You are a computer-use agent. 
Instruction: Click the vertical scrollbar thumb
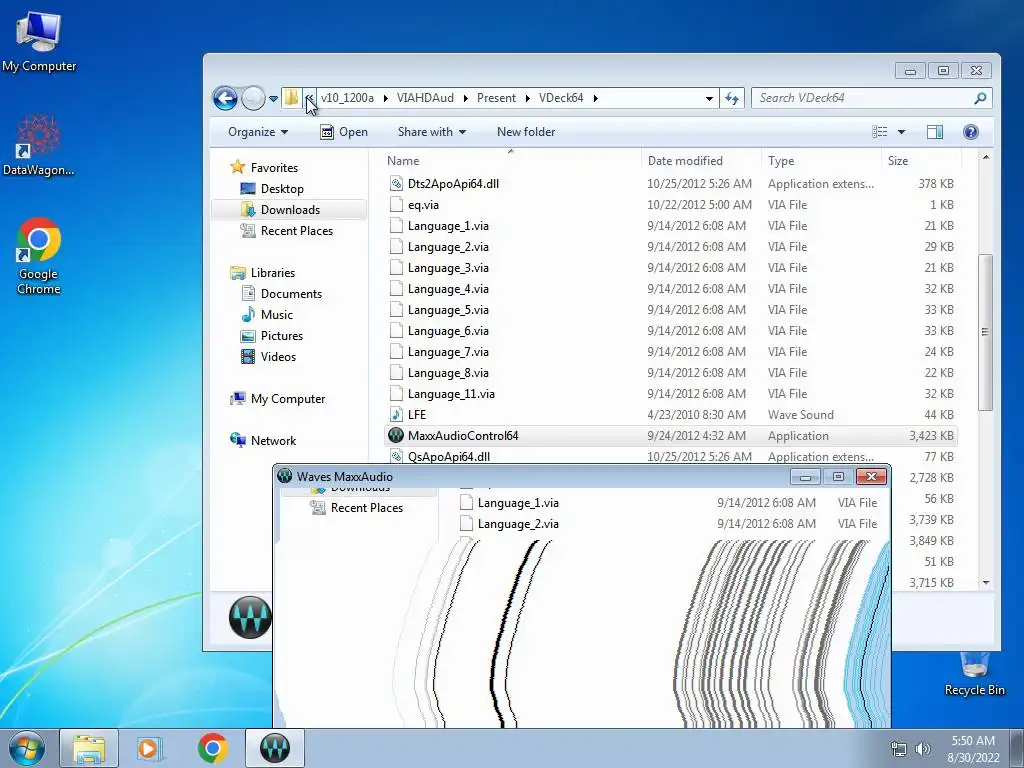pyautogui.click(x=986, y=332)
